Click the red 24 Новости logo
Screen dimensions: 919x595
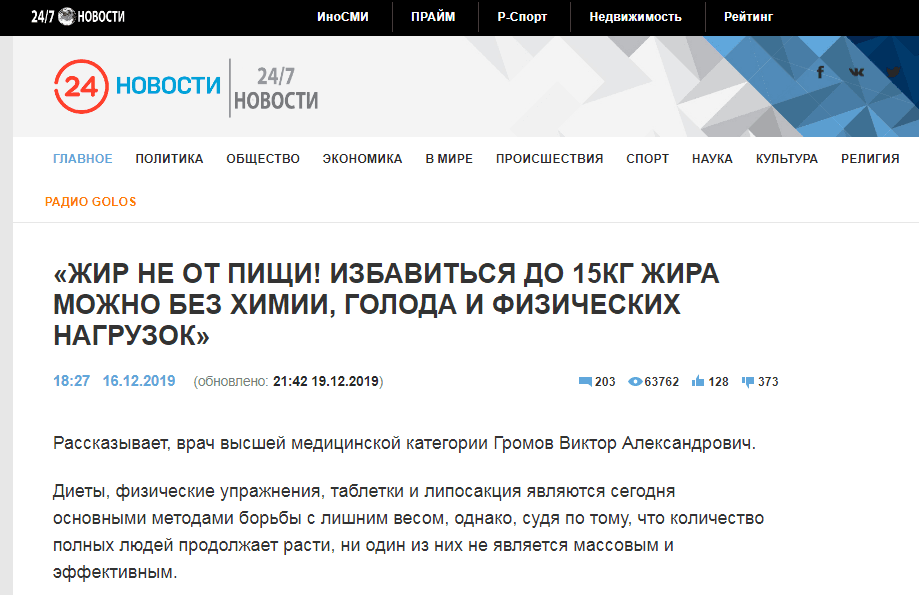click(137, 86)
